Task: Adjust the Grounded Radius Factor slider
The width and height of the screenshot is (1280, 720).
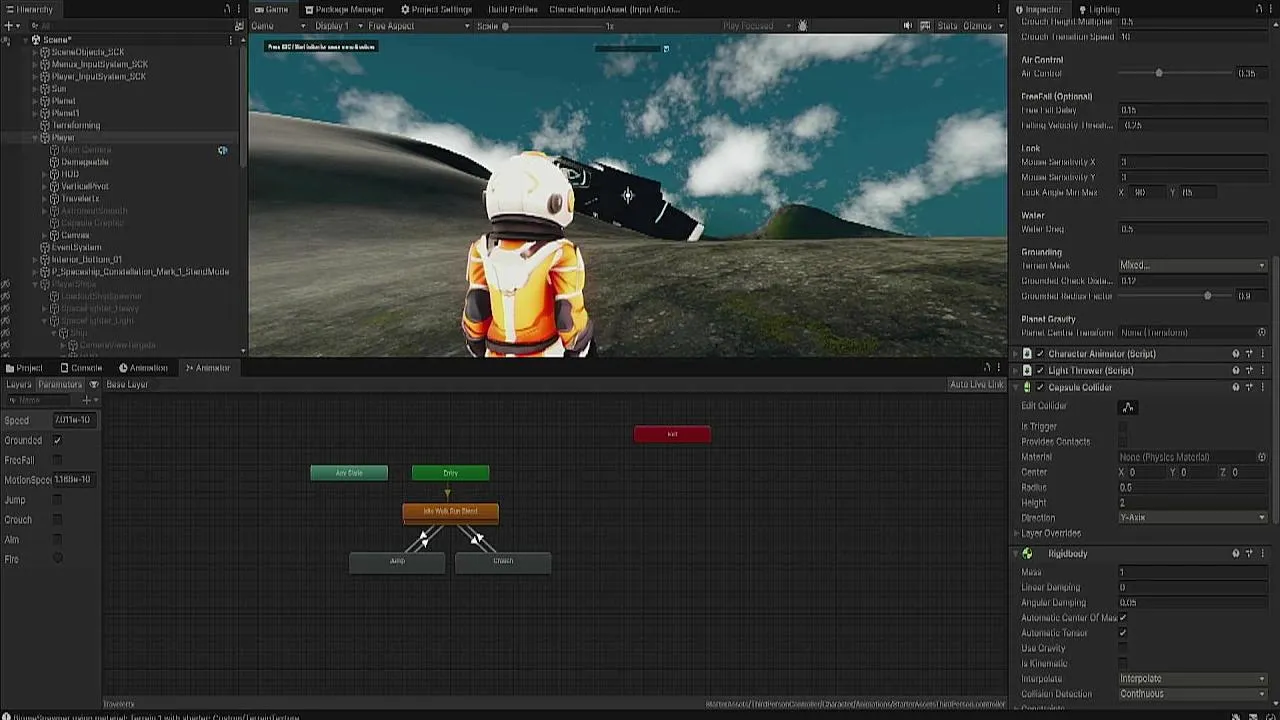Action: (x=1207, y=296)
